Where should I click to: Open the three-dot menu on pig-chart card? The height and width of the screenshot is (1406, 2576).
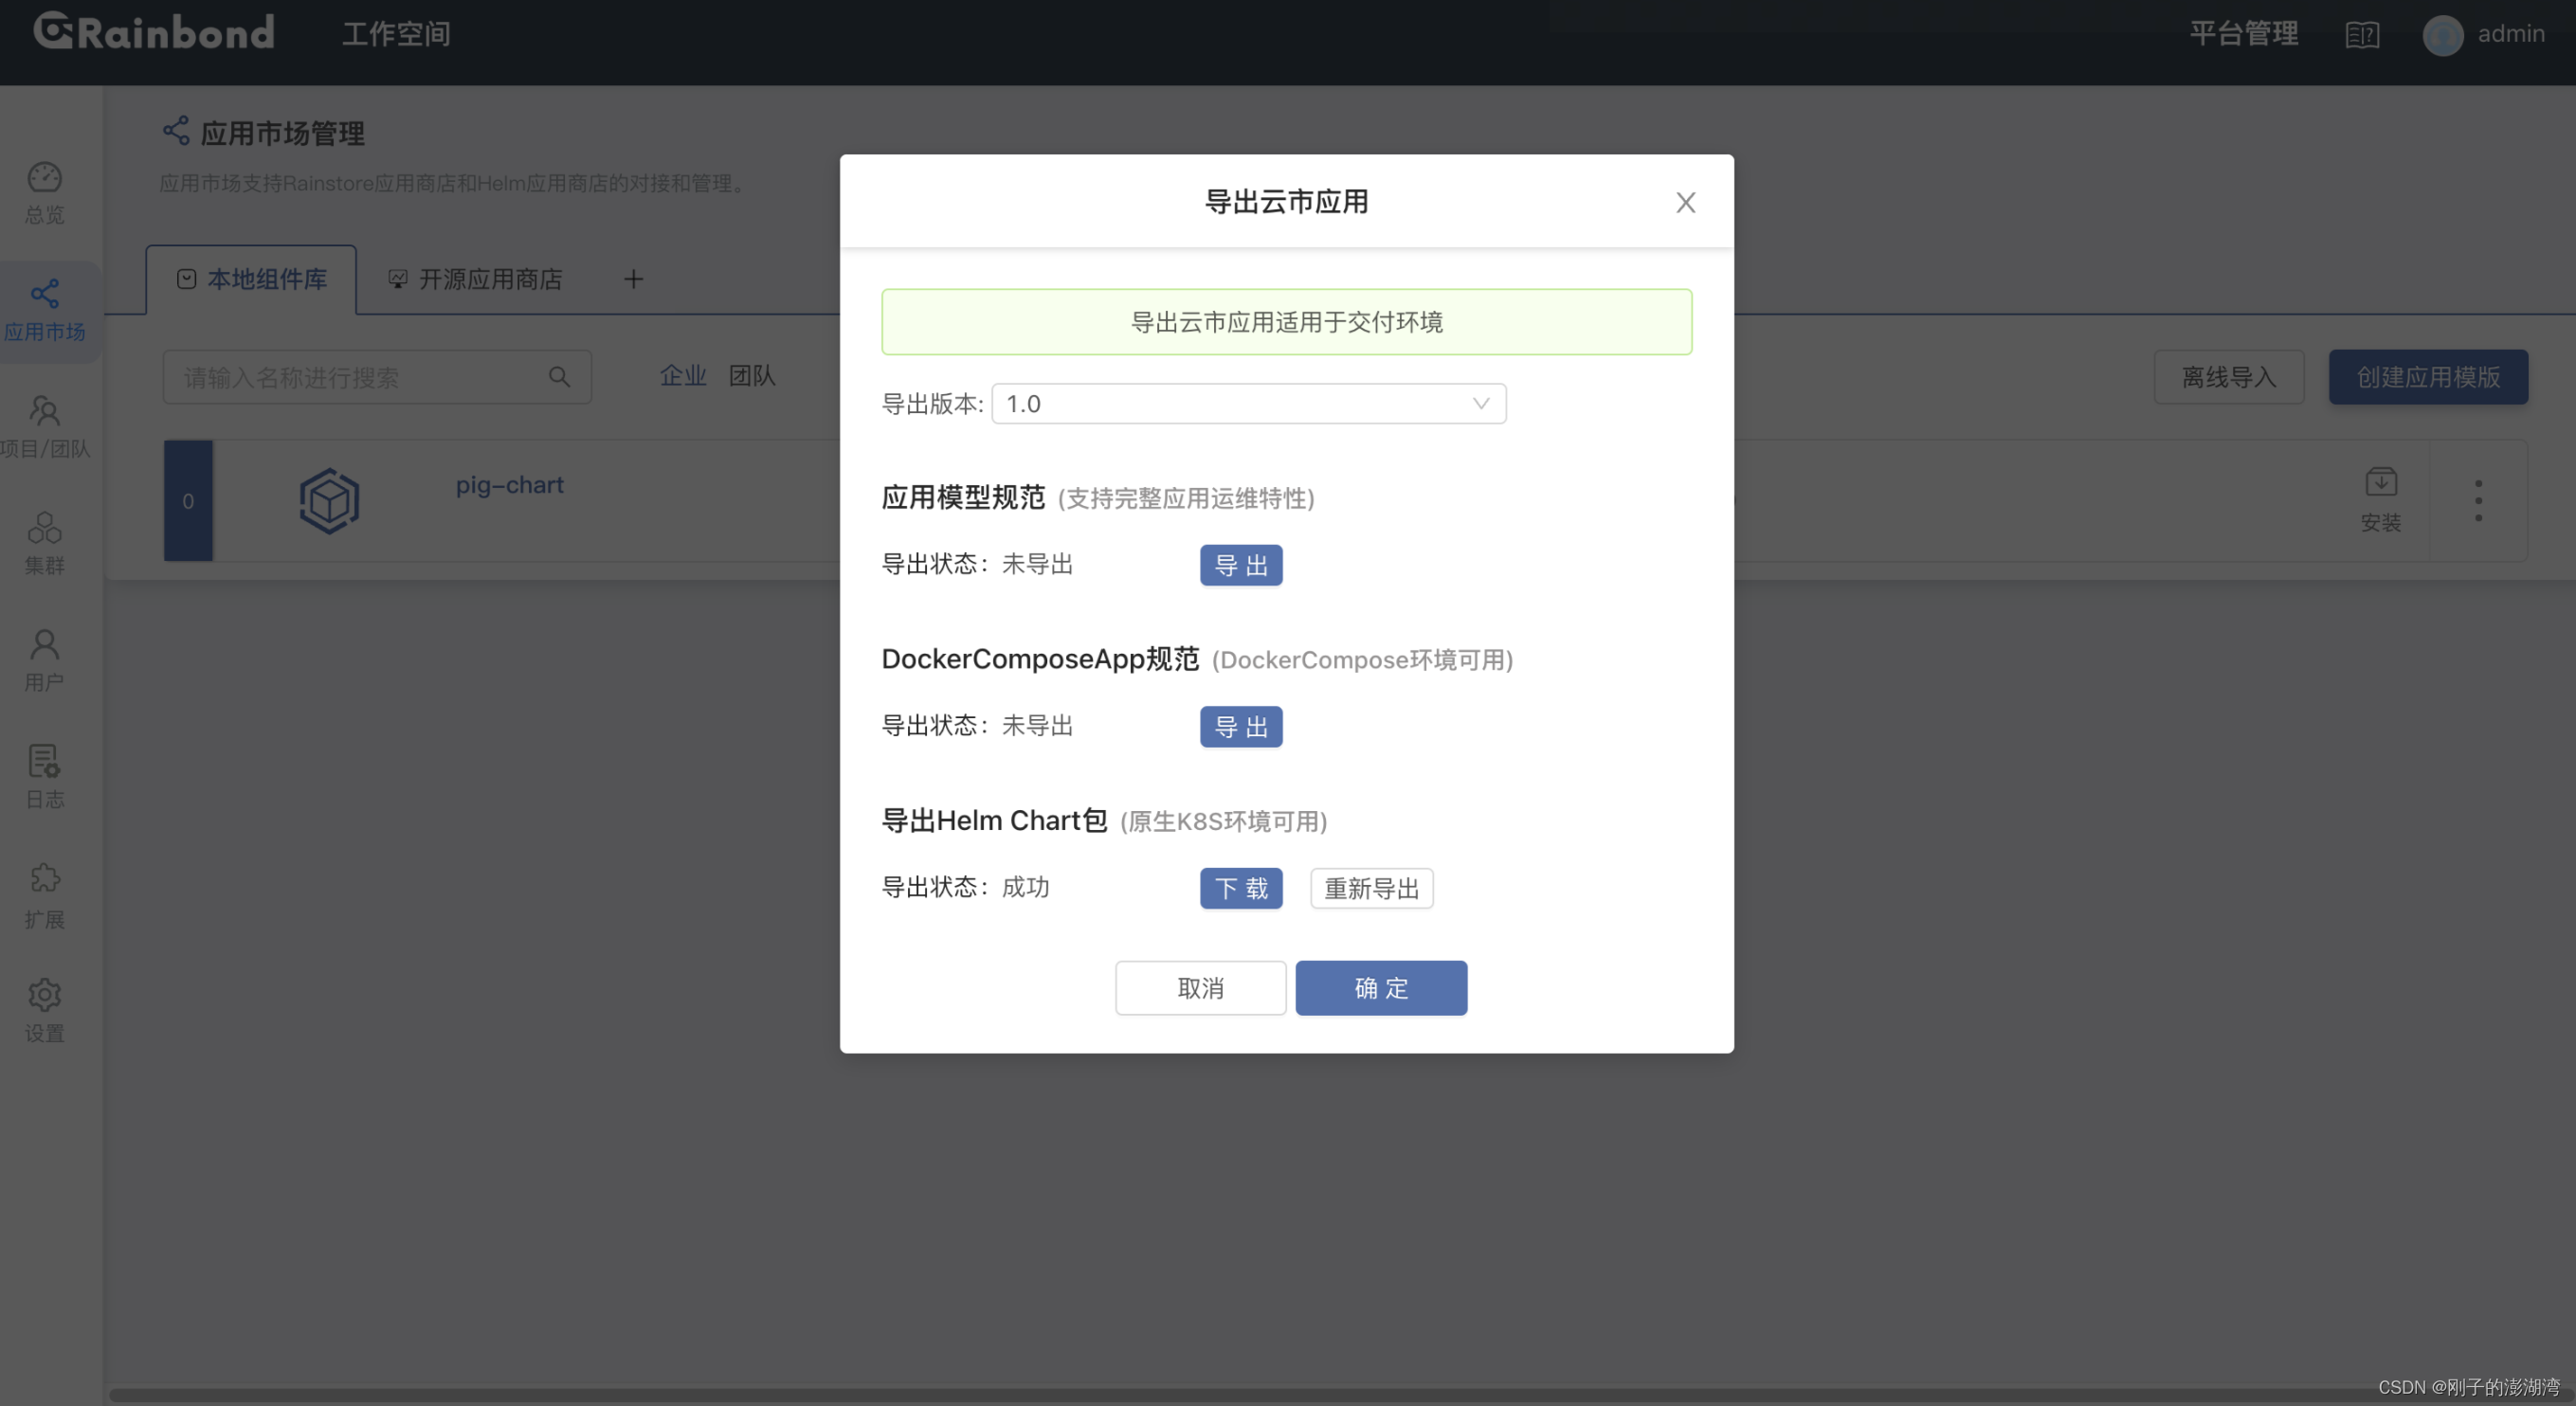[2479, 500]
